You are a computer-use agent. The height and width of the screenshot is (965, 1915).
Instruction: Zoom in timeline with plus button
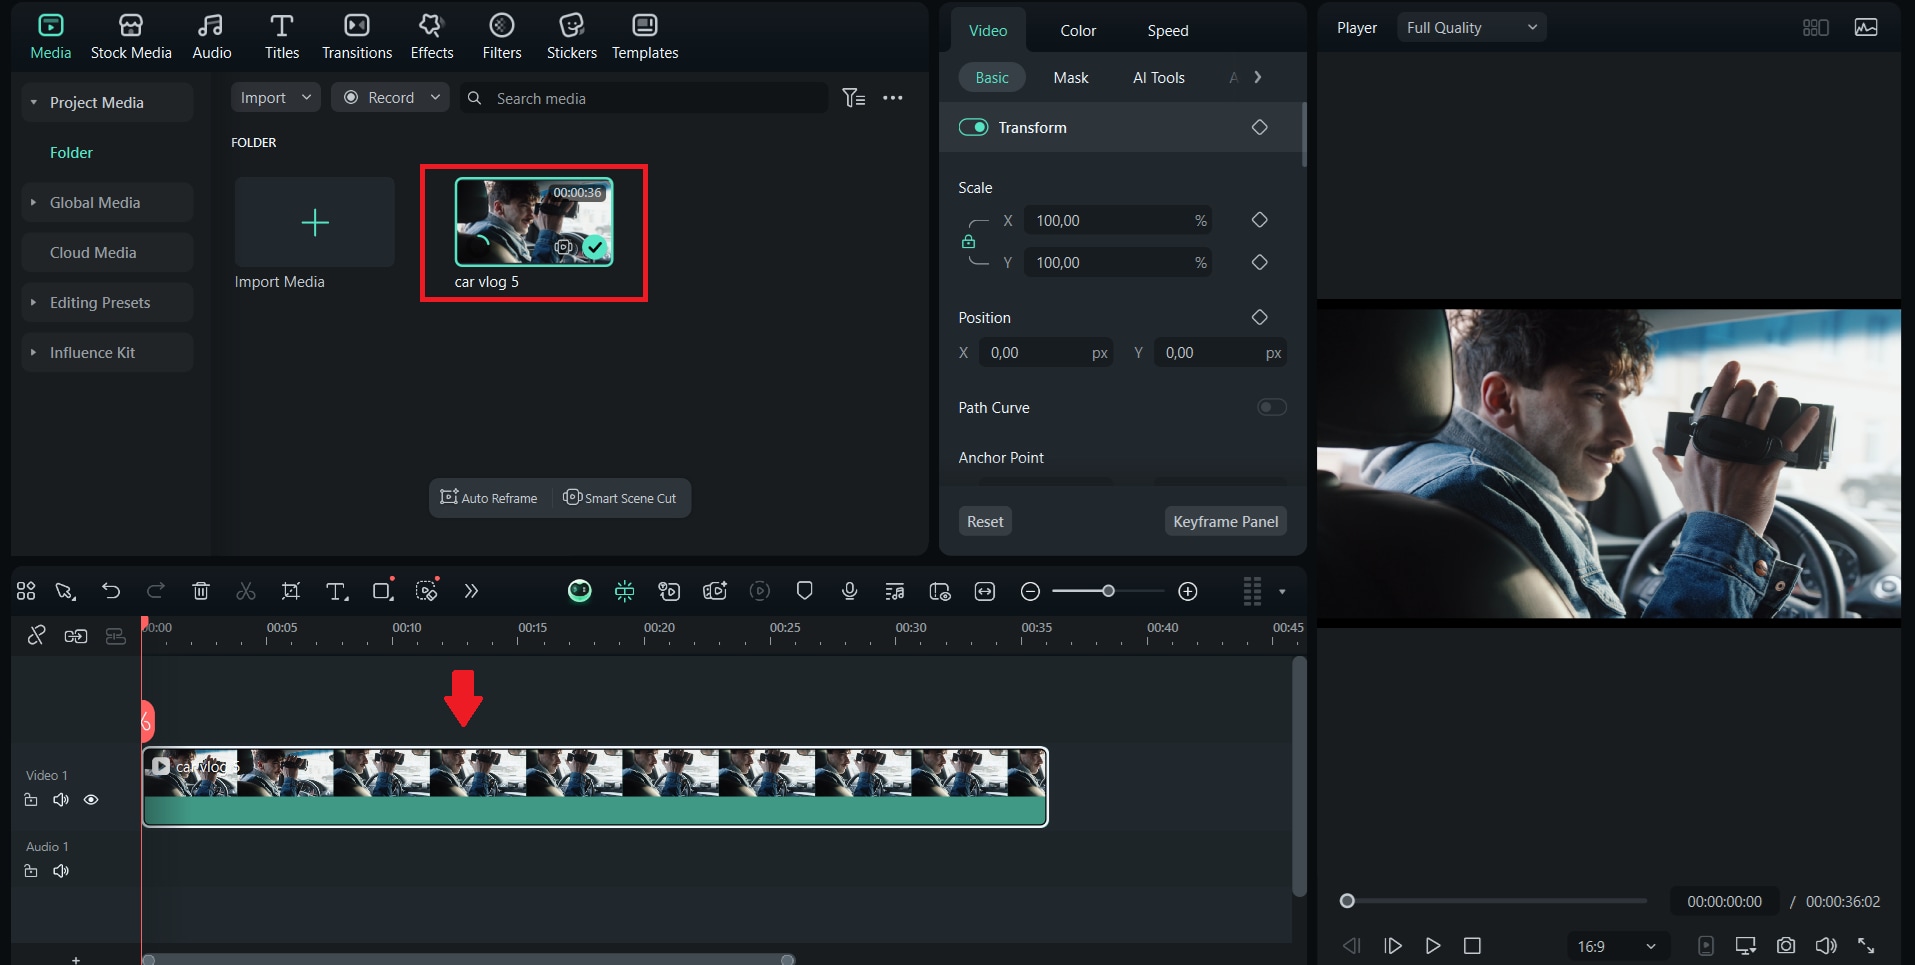1188,592
